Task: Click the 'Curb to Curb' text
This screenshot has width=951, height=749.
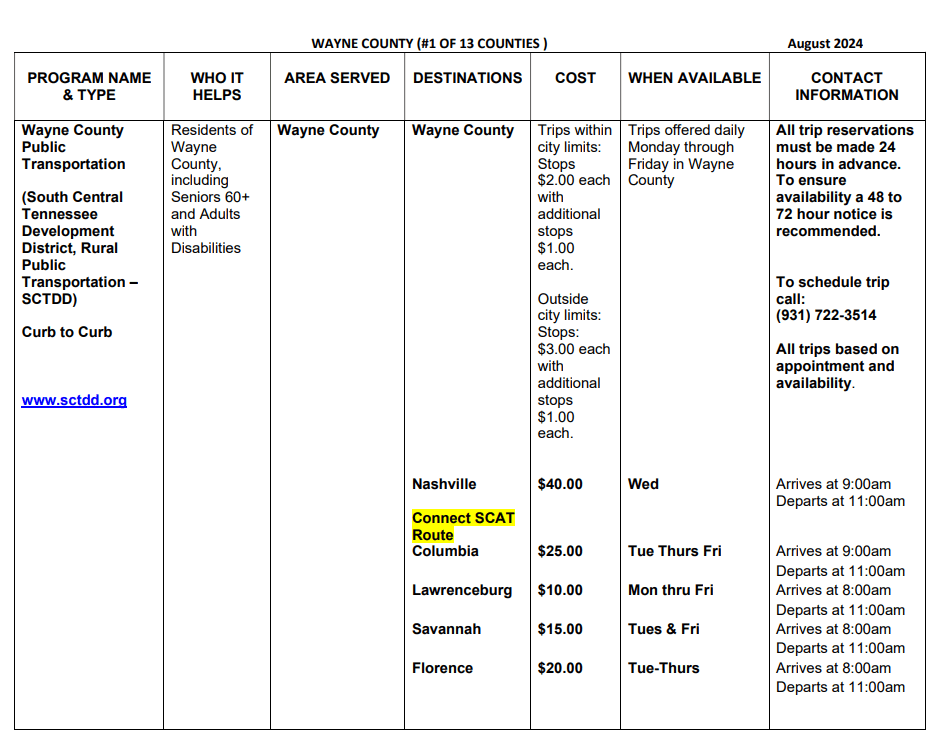Action: 67,332
